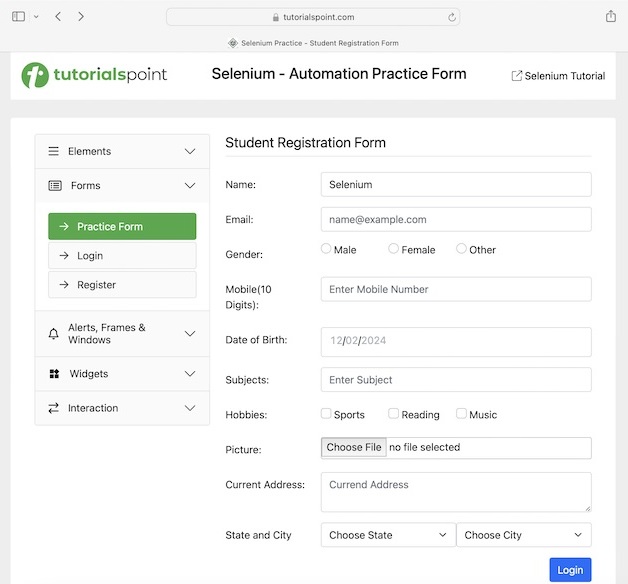Reload the page using the refresh icon
Image resolution: width=628 pixels, height=584 pixels.
pos(452,17)
